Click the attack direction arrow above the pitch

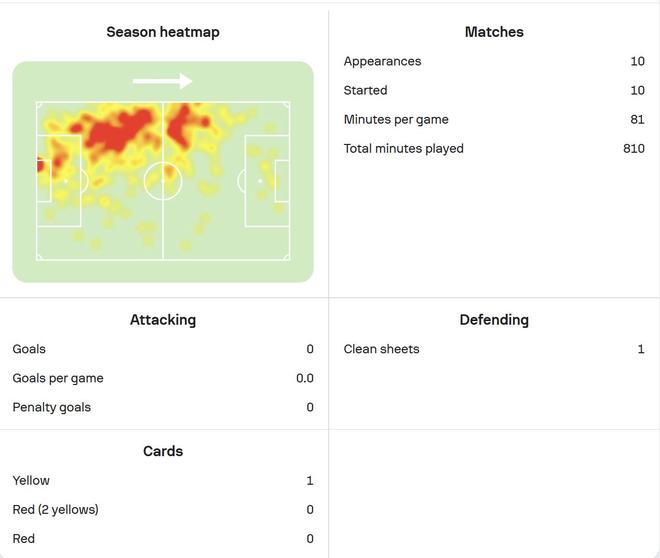162,81
